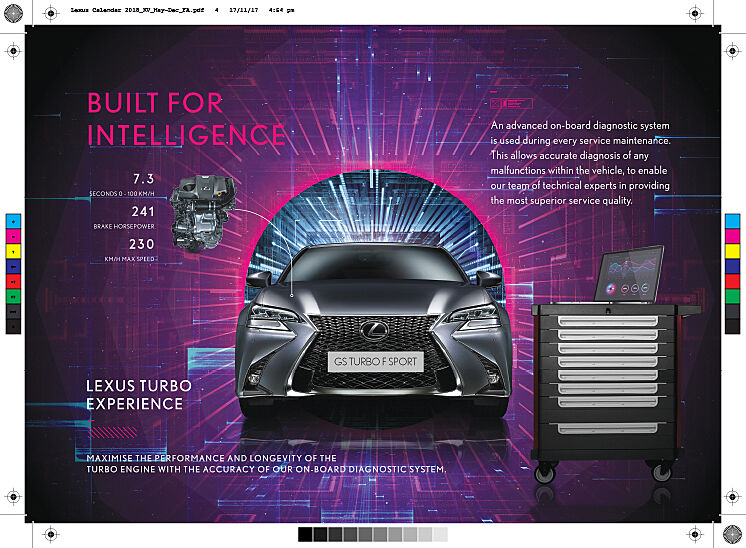Click the top drawer of the tool cabinet

(x=608, y=321)
